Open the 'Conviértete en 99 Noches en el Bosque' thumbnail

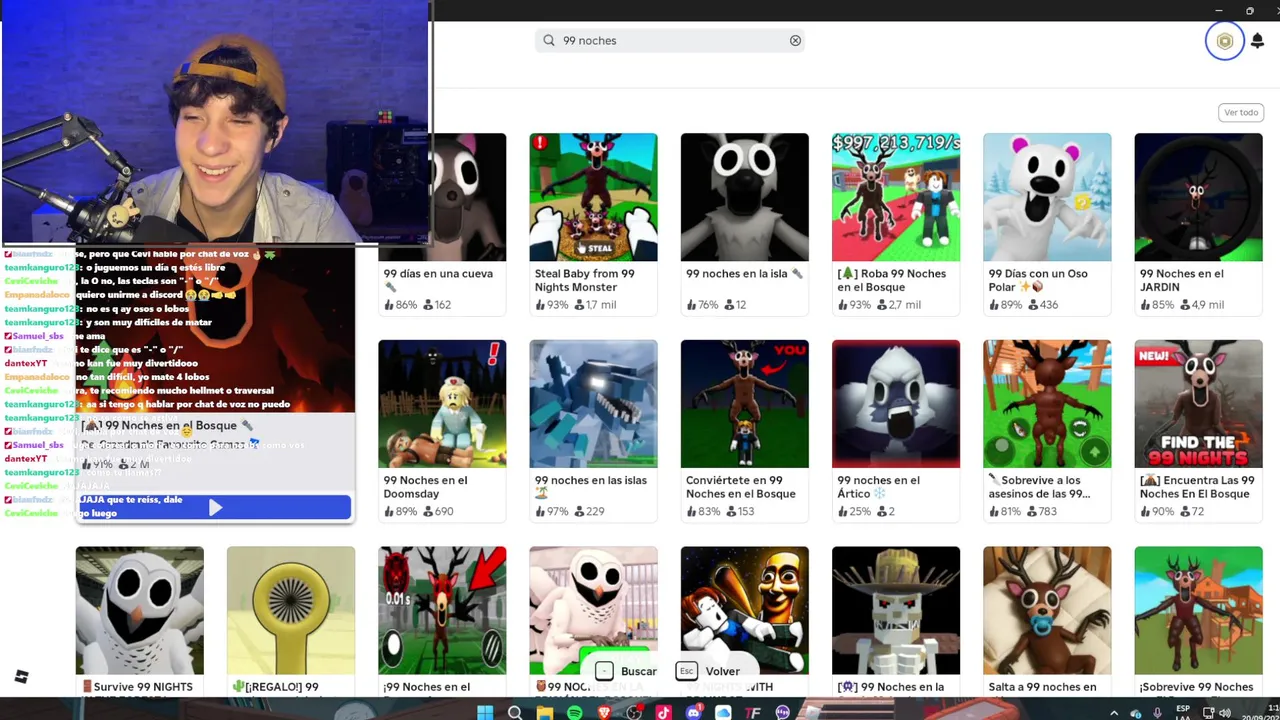point(744,404)
